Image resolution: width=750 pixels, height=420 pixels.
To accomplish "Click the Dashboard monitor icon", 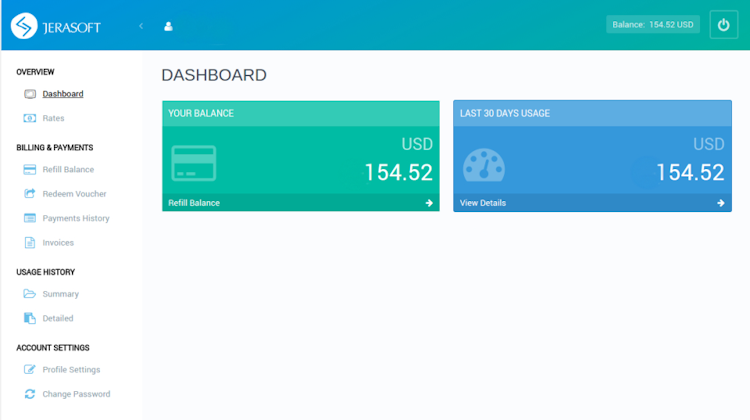I will click(30, 94).
